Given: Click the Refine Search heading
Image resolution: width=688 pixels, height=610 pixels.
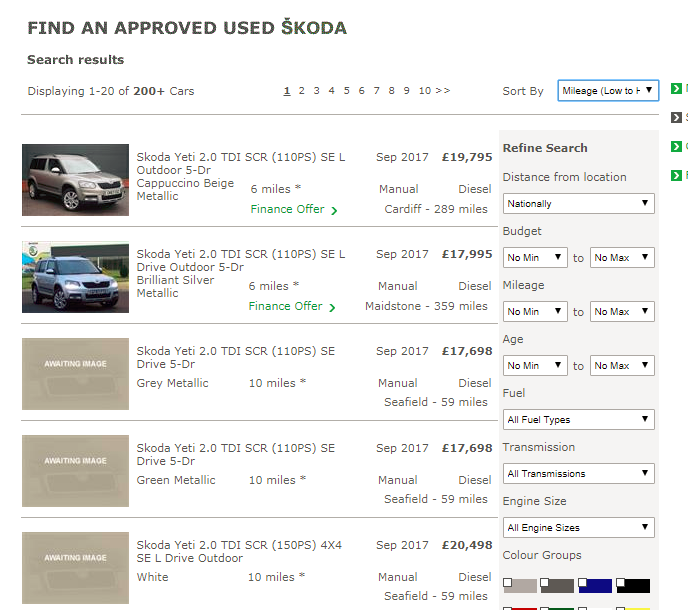Looking at the screenshot, I should pos(545,148).
